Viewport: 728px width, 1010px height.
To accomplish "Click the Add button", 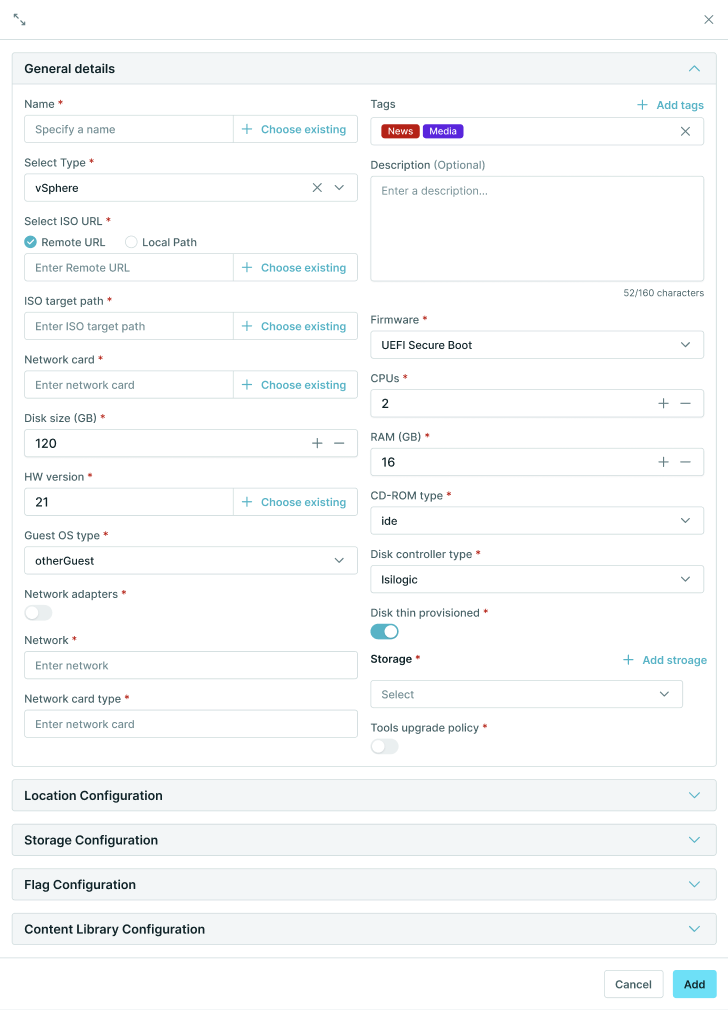I will point(694,984).
